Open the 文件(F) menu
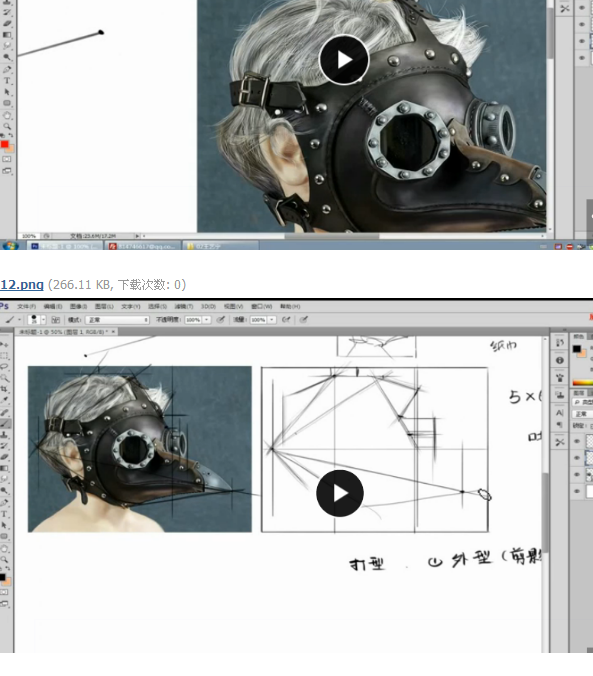593x676 pixels. pyautogui.click(x=26, y=307)
